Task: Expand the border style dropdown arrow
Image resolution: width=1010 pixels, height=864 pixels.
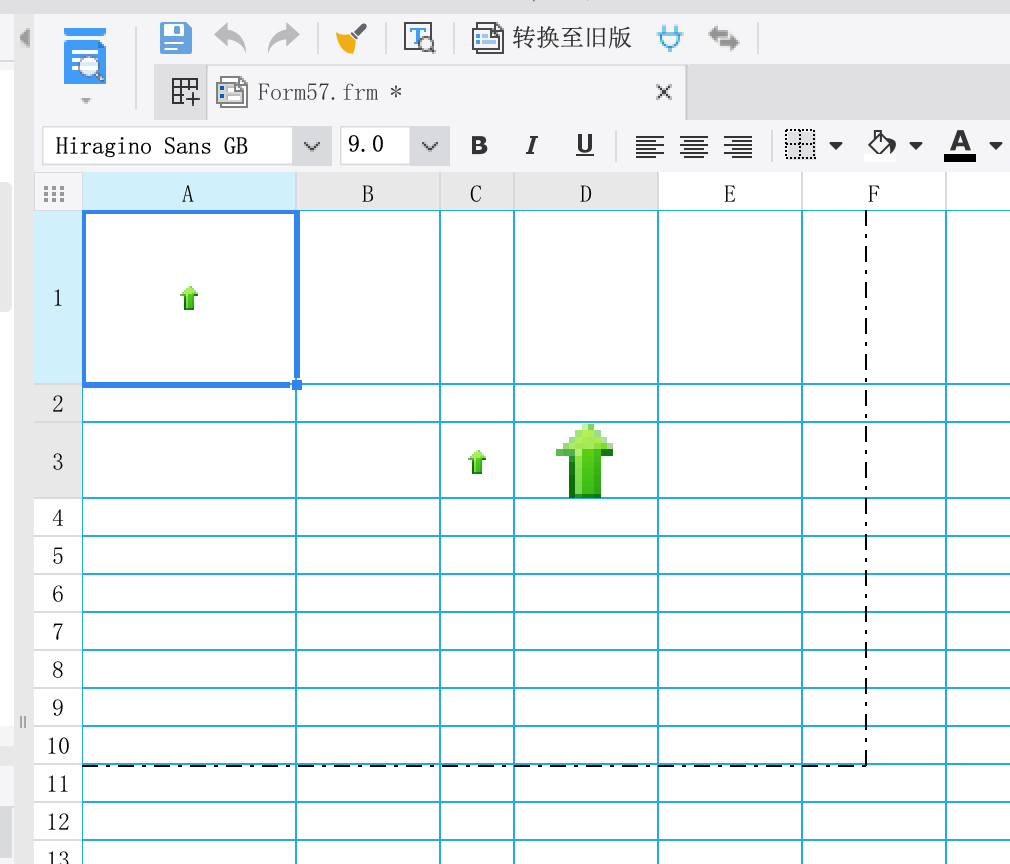Action: (x=836, y=146)
